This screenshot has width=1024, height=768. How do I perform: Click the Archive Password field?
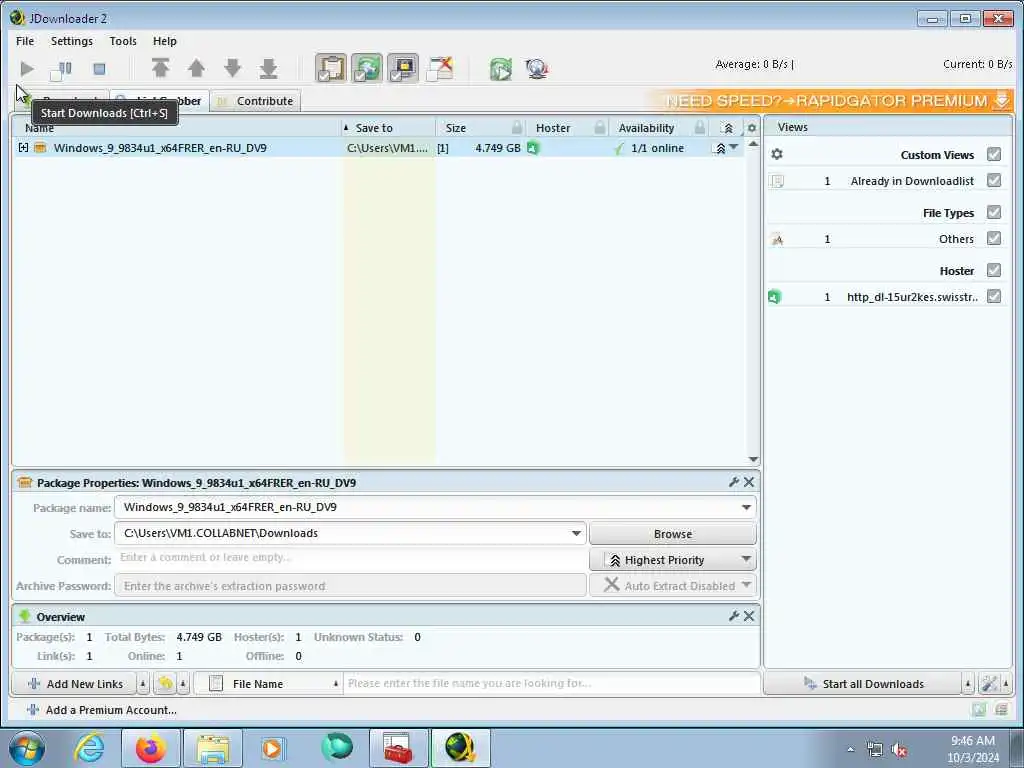click(351, 586)
